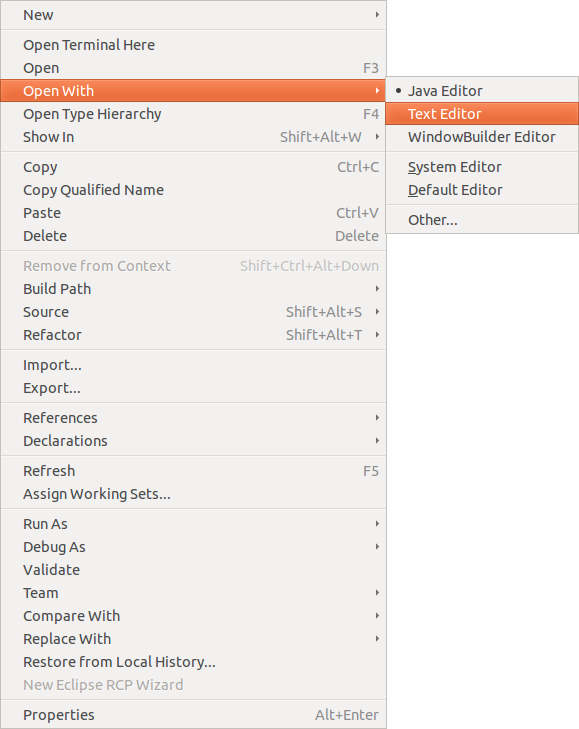Choose Default Editor entry

pyautogui.click(x=482, y=190)
